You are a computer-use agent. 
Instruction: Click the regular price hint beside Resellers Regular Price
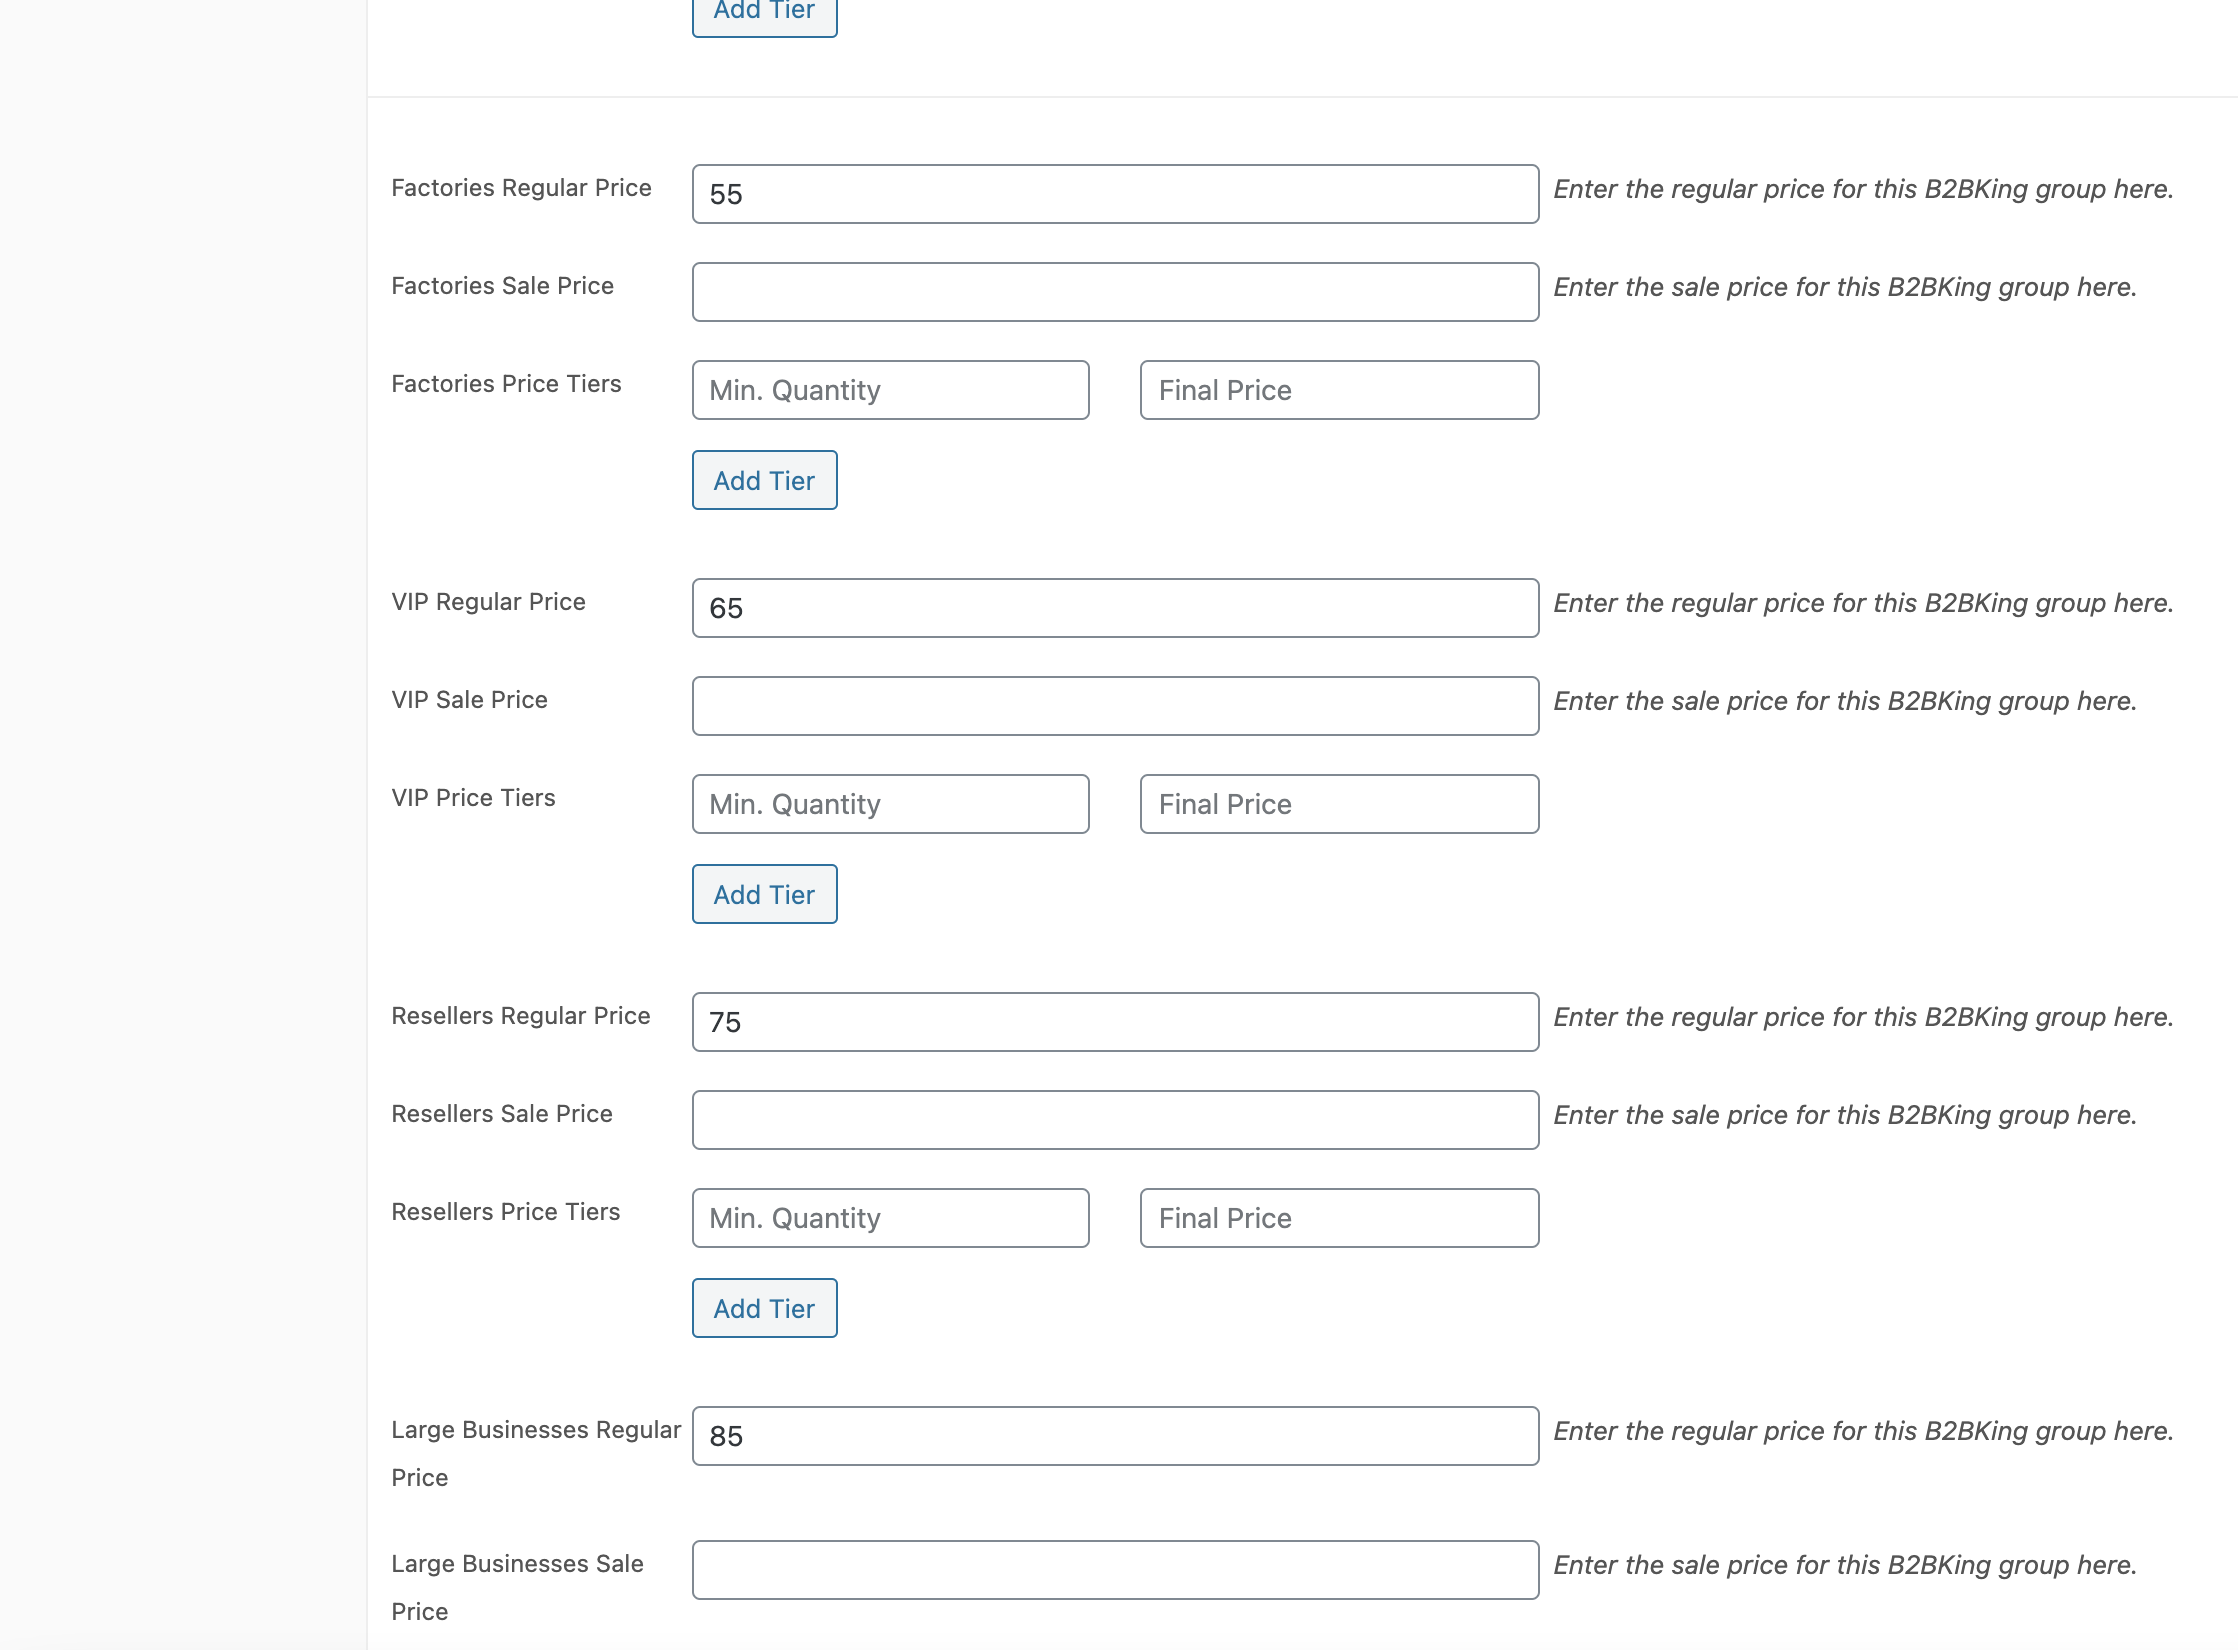tap(1863, 1017)
